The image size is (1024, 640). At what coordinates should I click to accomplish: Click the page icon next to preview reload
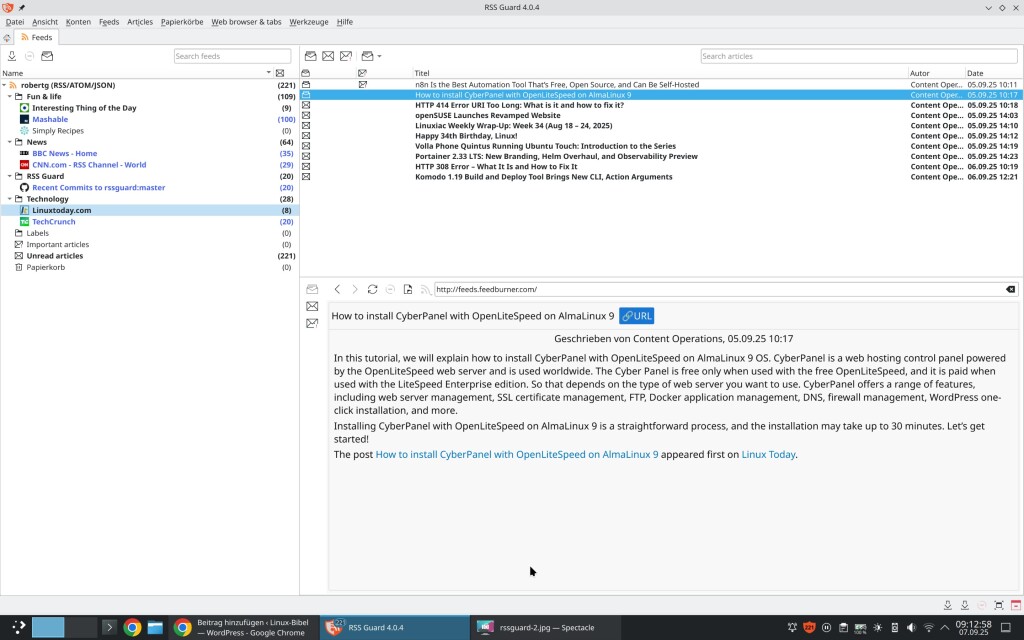click(408, 289)
